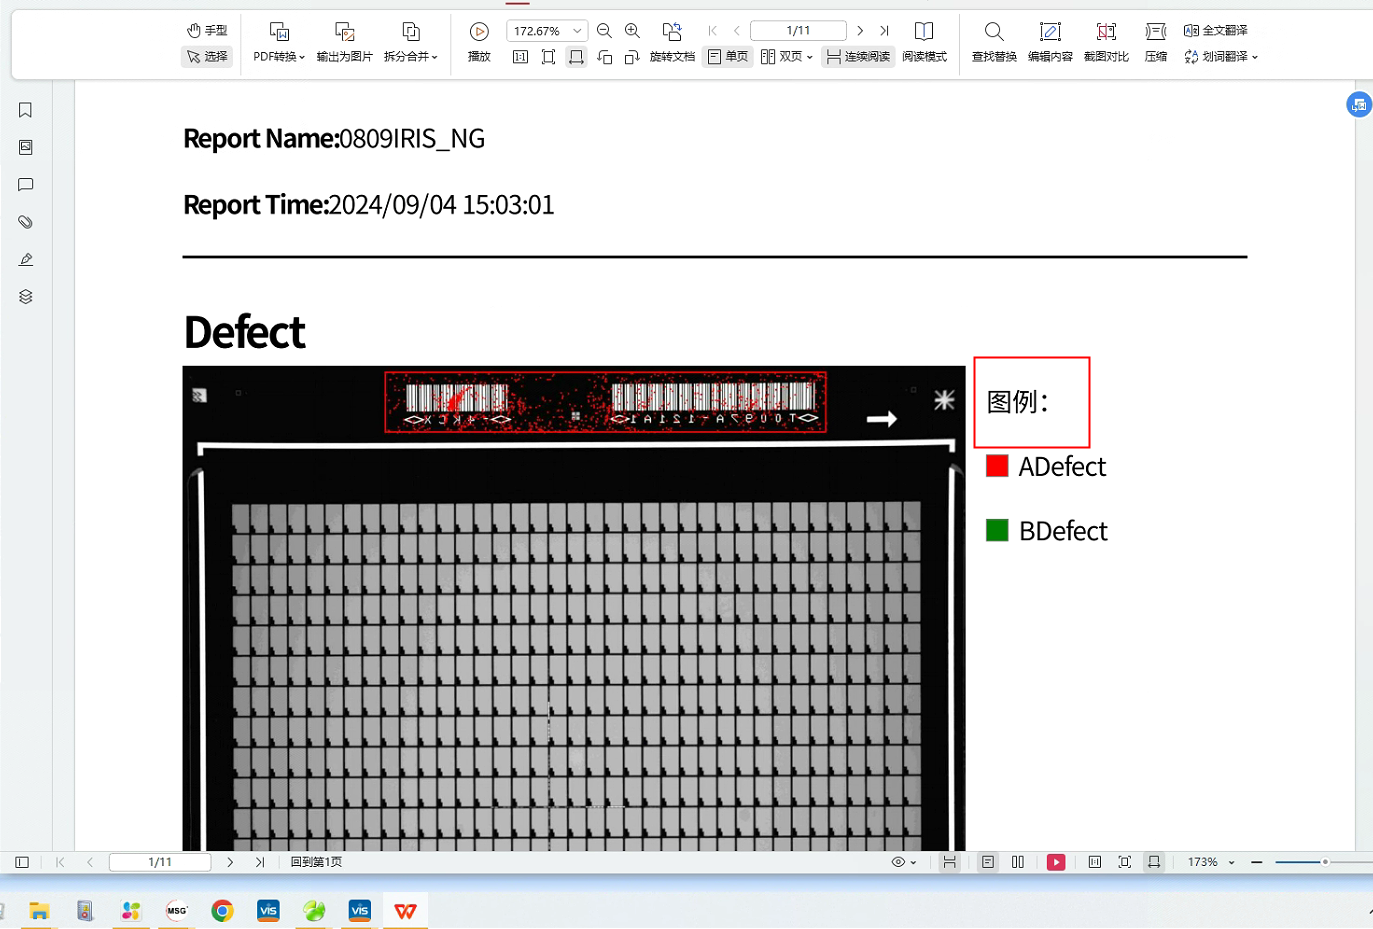
Task: Open the 173% zoom dropdown in status bar
Action: point(1211,862)
